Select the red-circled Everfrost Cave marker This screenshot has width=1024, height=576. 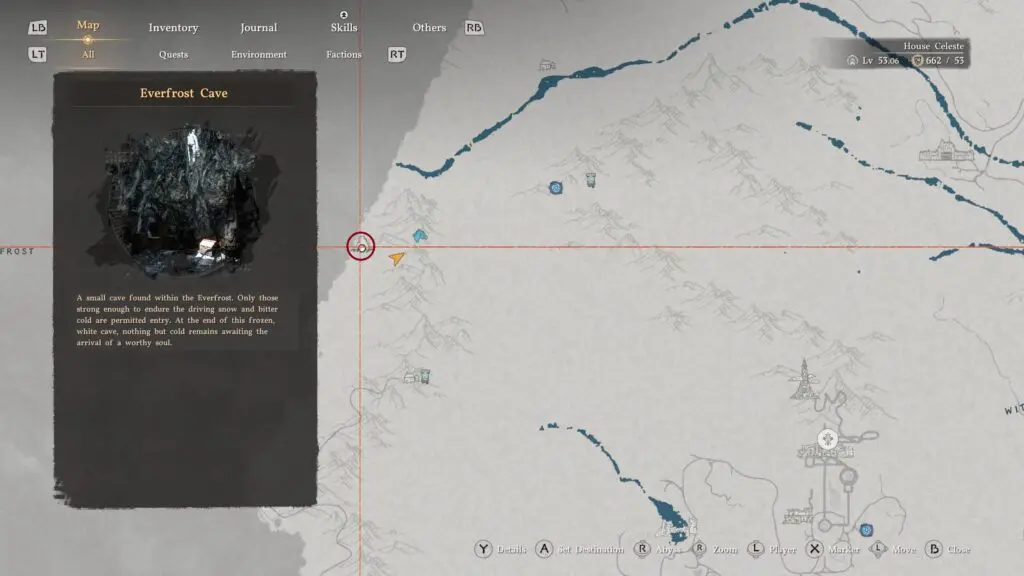(360, 246)
